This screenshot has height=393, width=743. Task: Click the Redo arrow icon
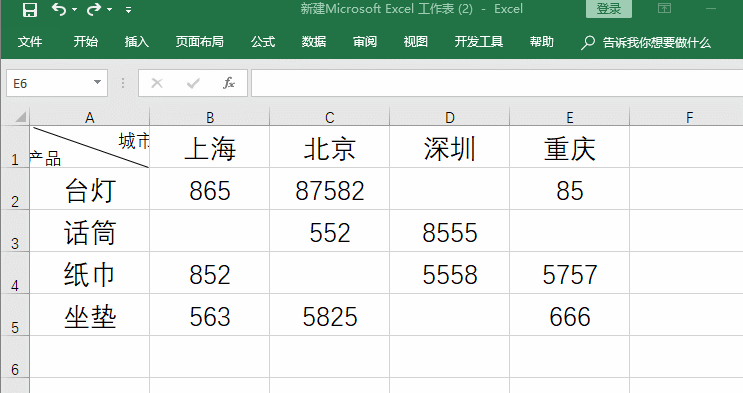click(x=94, y=9)
